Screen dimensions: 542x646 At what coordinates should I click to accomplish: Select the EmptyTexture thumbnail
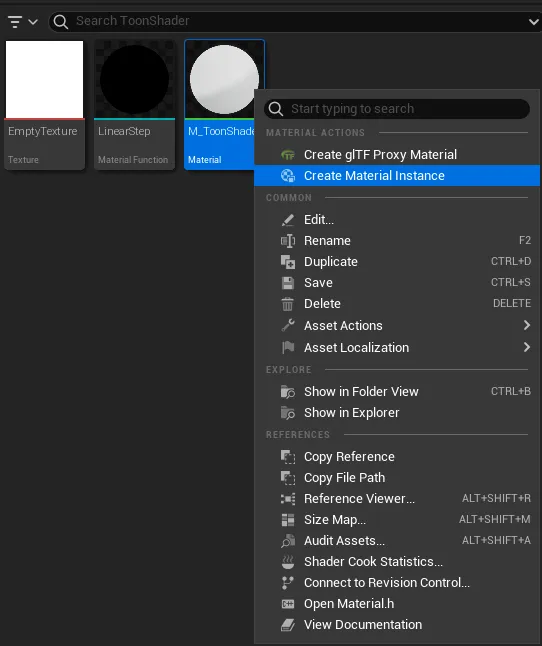coord(44,79)
